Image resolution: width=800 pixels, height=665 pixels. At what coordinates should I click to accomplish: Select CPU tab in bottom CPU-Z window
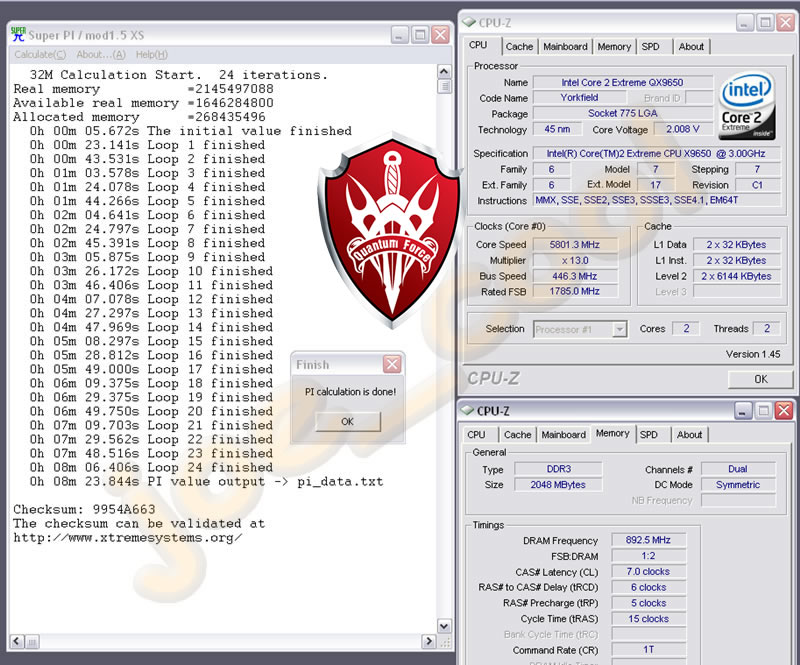pos(477,435)
